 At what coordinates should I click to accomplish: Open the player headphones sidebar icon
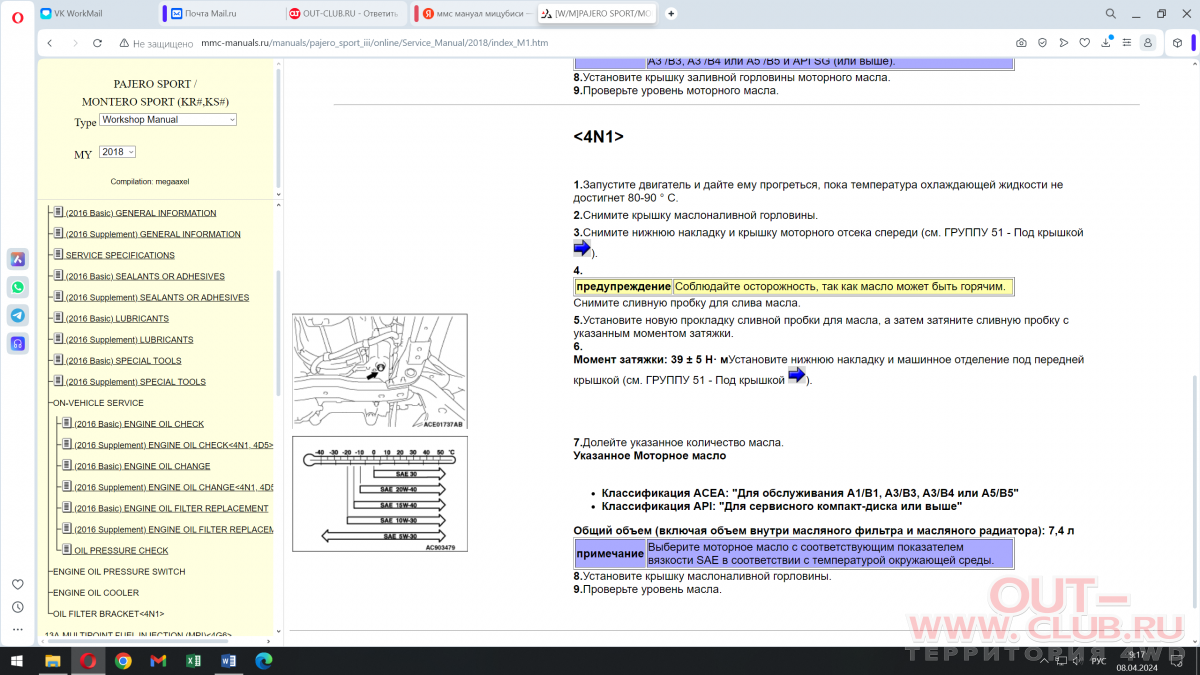[x=18, y=343]
